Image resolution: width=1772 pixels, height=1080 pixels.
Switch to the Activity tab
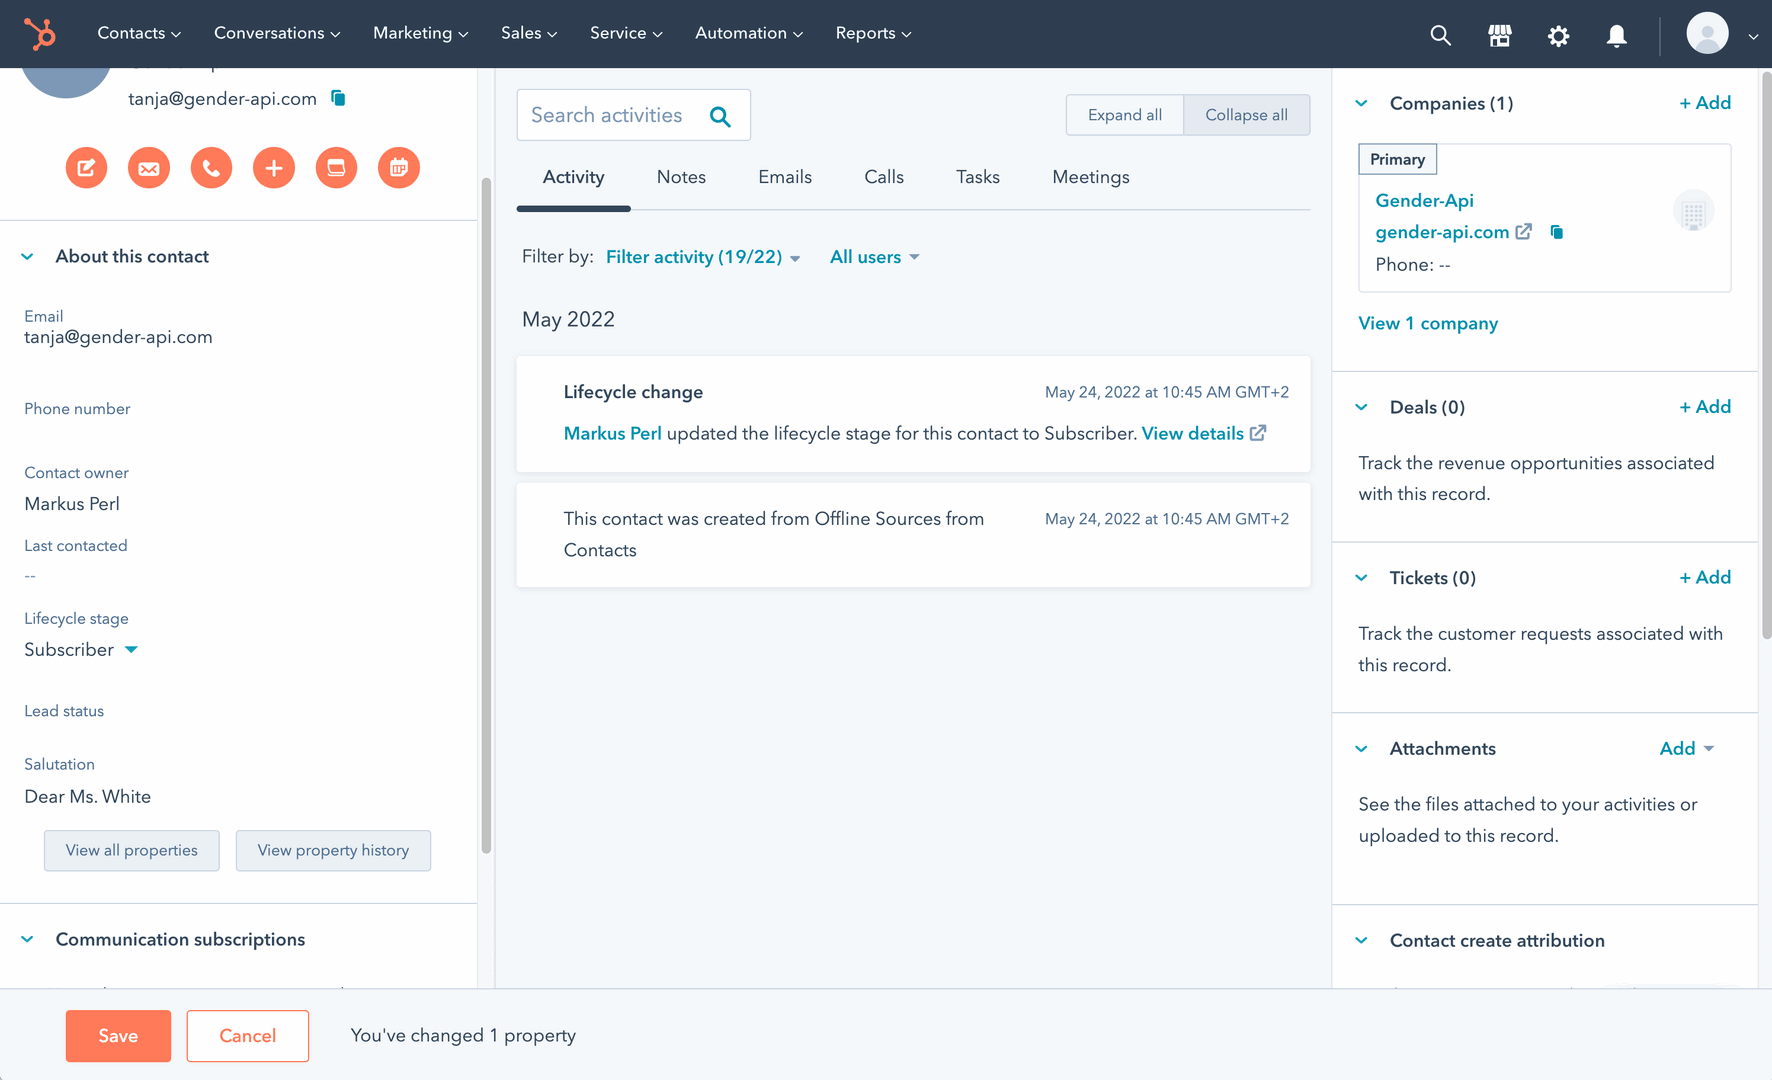[x=573, y=177]
